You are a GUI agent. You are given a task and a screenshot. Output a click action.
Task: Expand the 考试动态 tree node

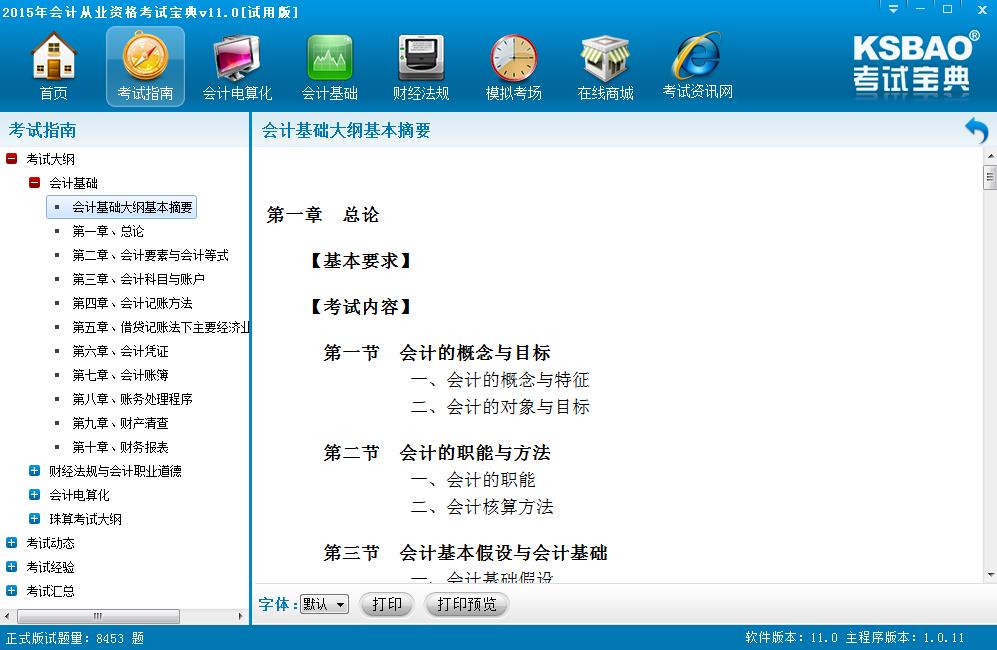pos(12,543)
